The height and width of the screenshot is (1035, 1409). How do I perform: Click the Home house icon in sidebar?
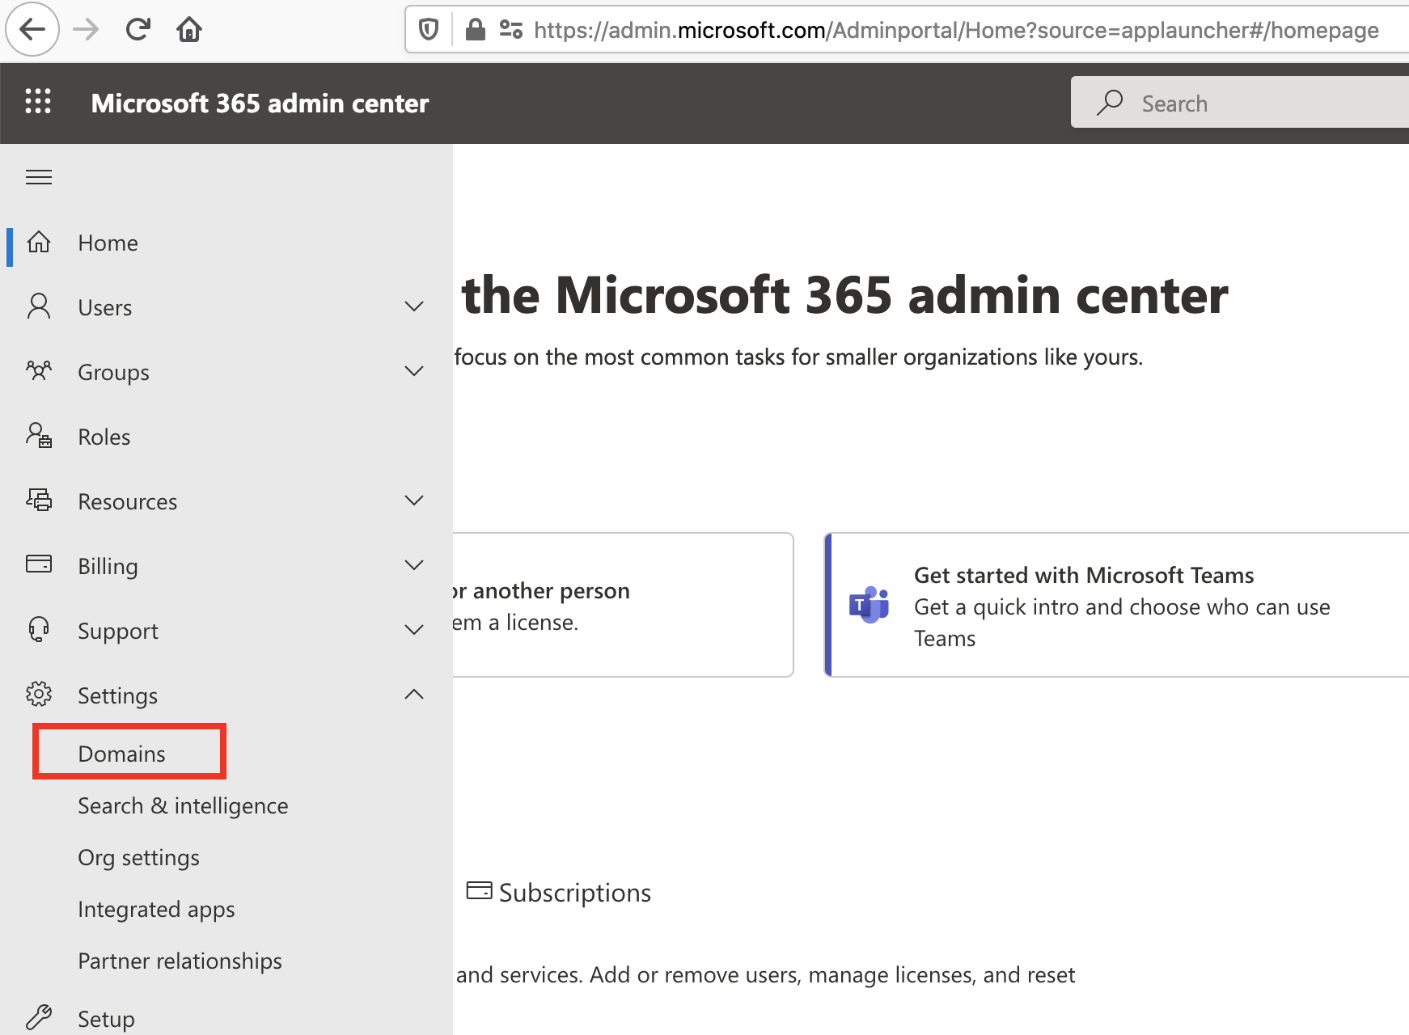tap(39, 243)
